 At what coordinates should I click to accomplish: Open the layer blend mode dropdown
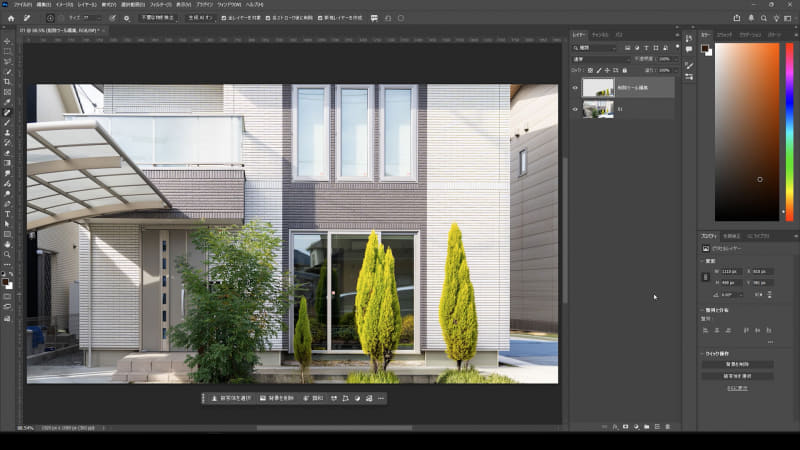point(601,59)
